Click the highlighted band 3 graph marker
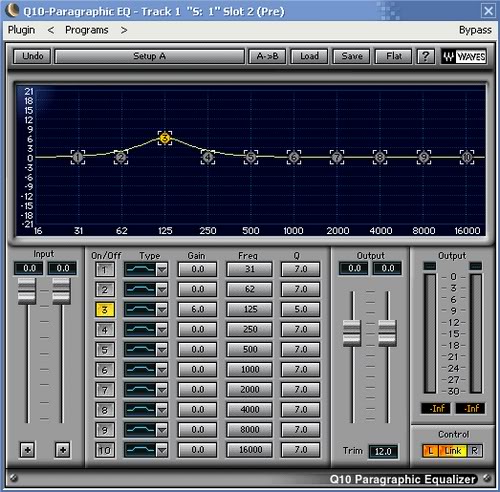This screenshot has width=500, height=492. point(165,138)
